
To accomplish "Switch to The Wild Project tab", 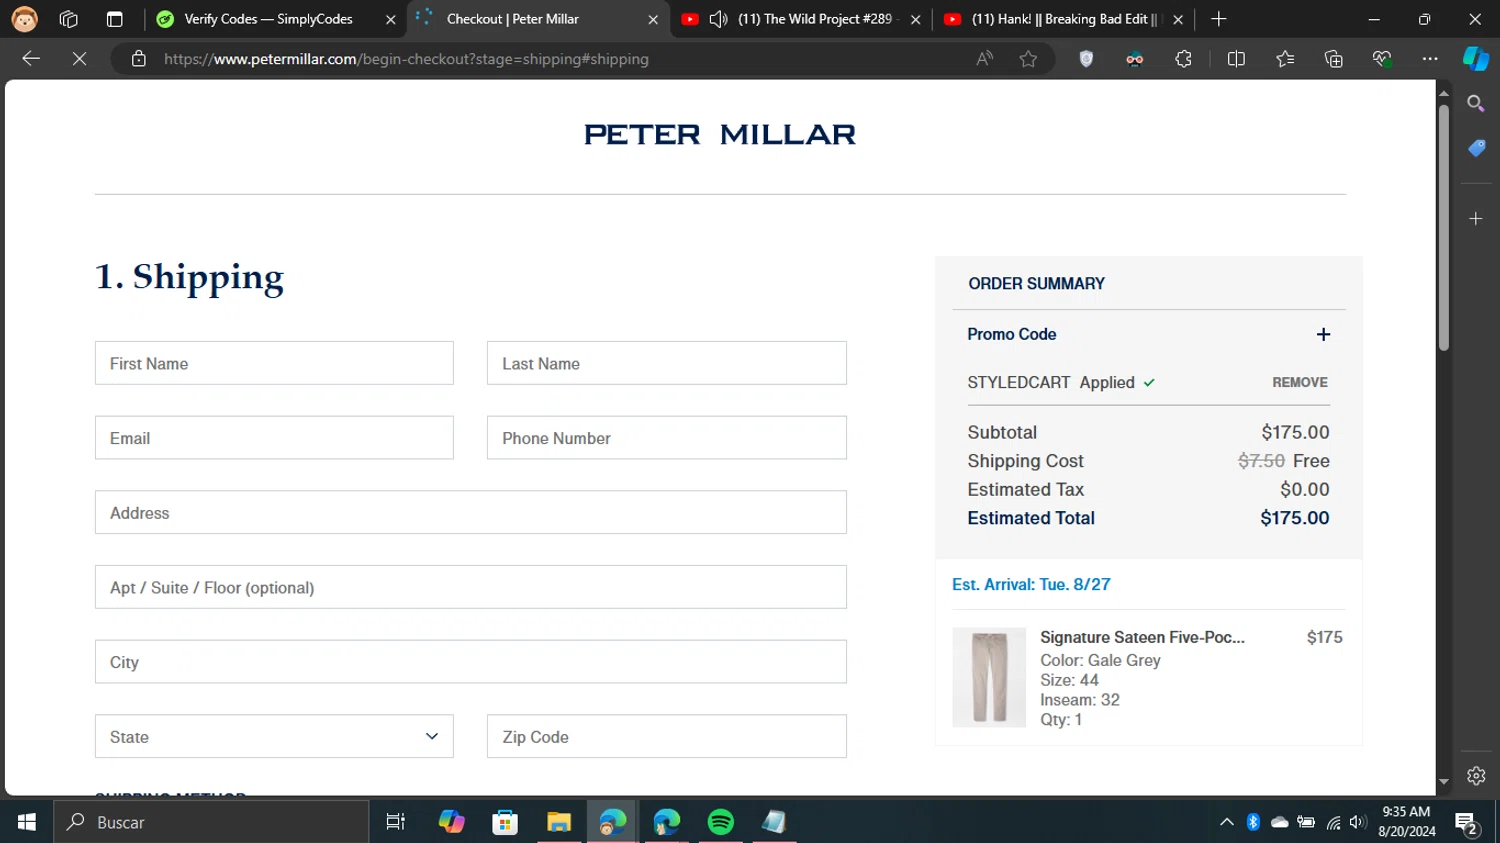I will (x=814, y=19).
